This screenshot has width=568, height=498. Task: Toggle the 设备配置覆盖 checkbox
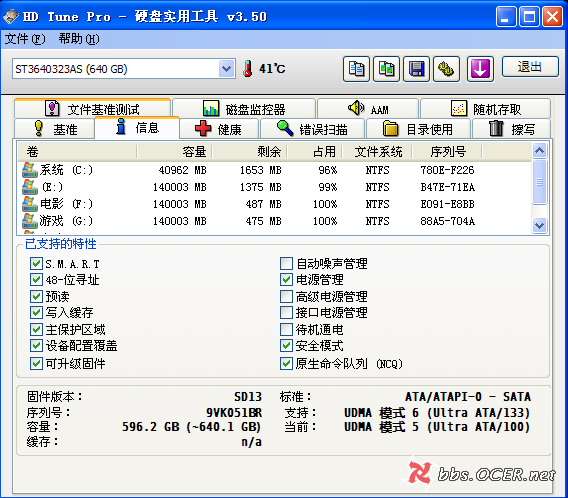coord(36,345)
